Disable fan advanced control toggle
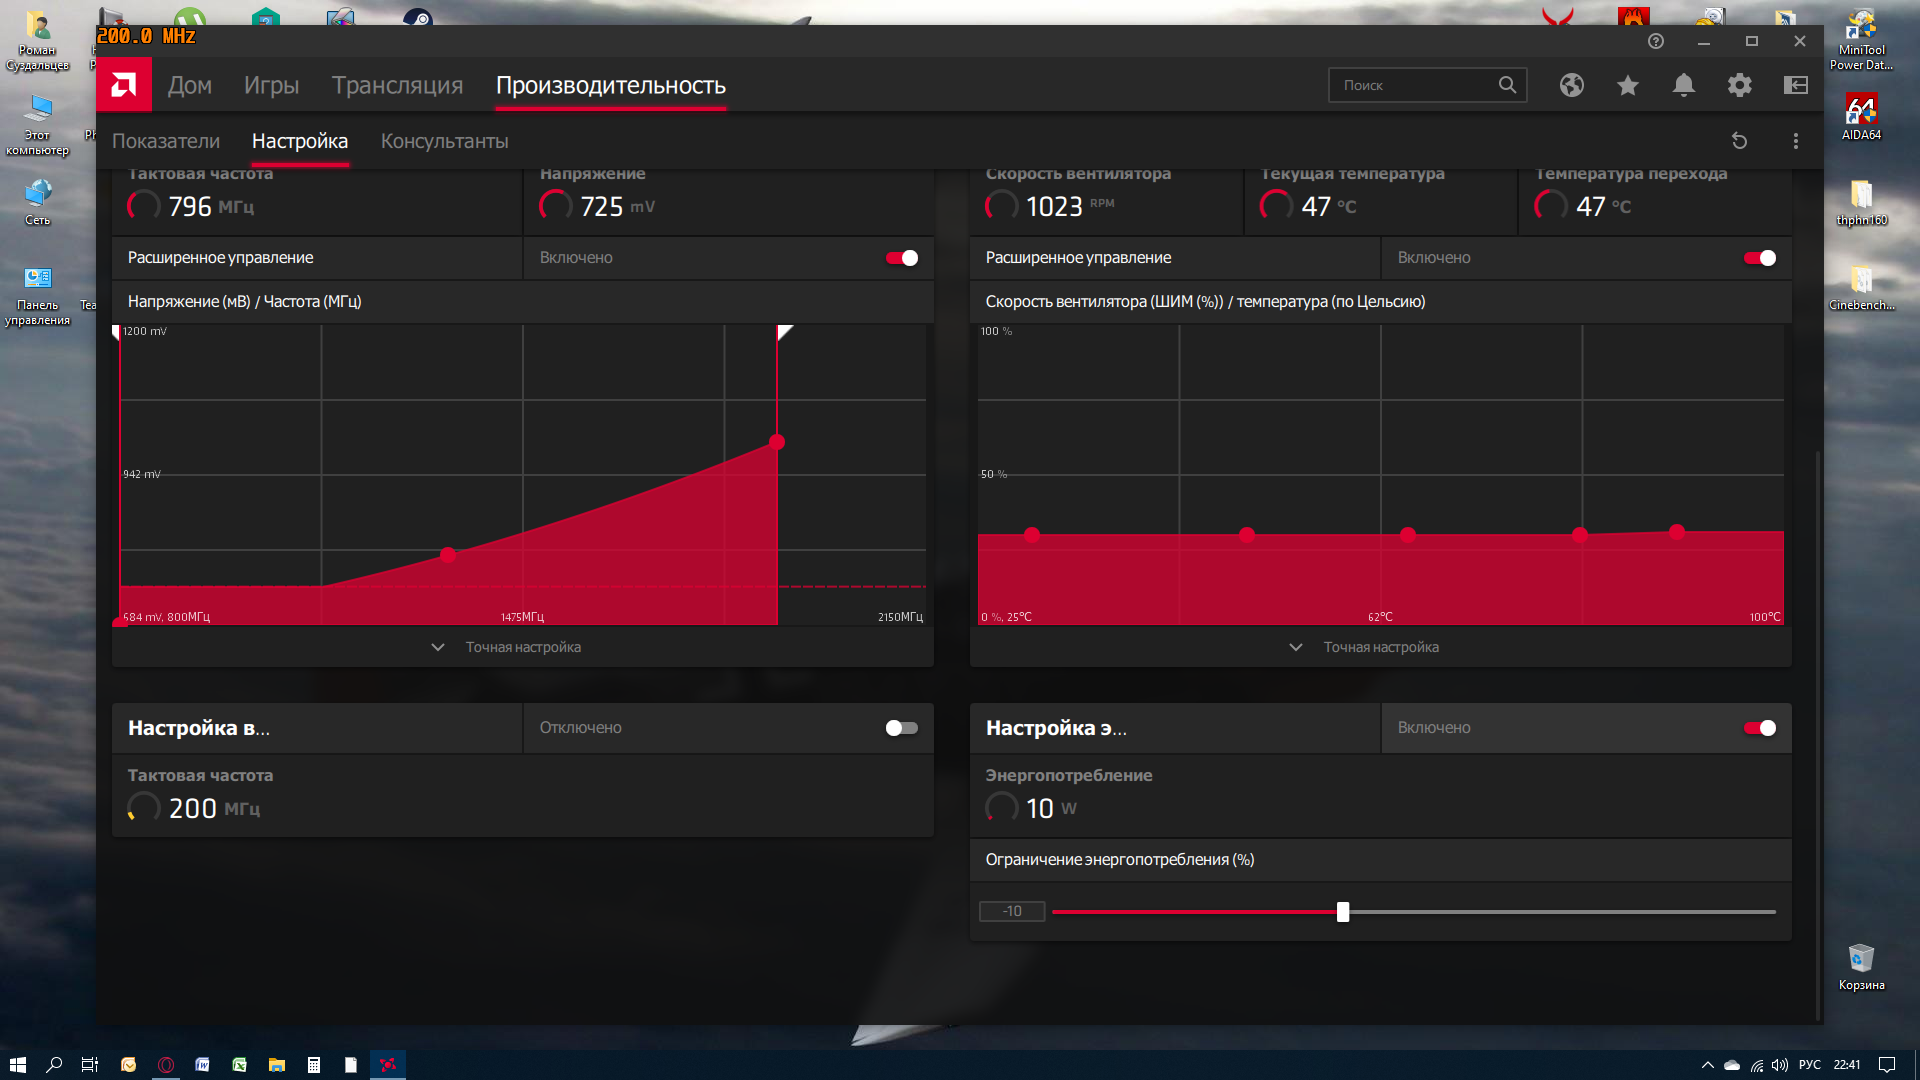Screen dimensions: 1920x1080 click(1759, 258)
